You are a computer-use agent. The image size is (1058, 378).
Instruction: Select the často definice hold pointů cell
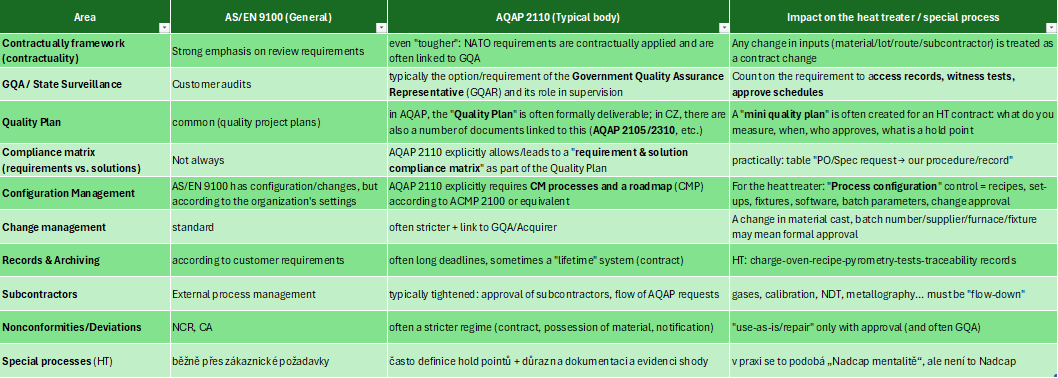[x=559, y=360]
